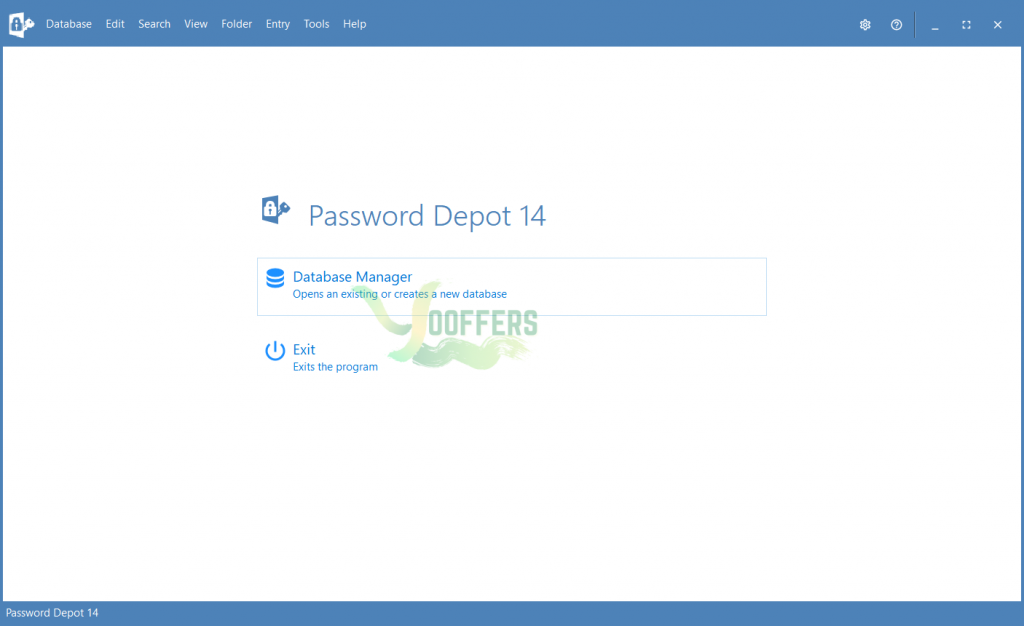Click the Password Depot logo in the title bar

point(21,24)
